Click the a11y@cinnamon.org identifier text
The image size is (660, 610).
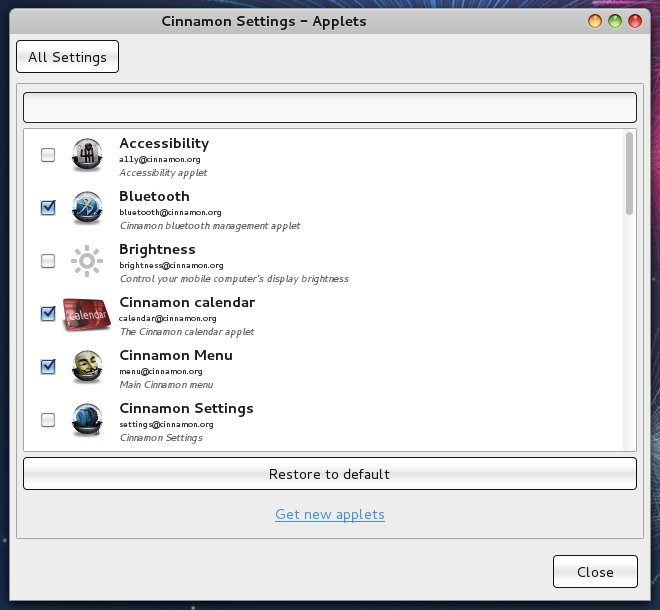click(160, 160)
